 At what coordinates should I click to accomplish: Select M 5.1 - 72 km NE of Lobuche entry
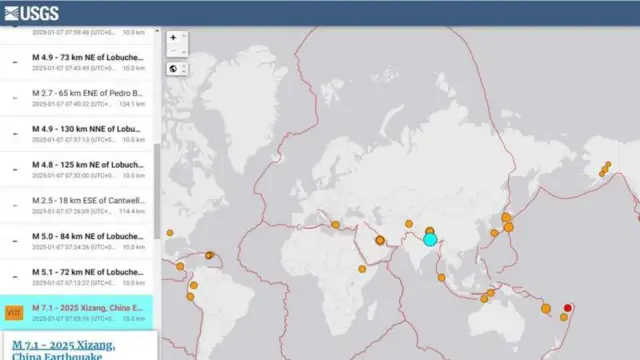point(77,277)
